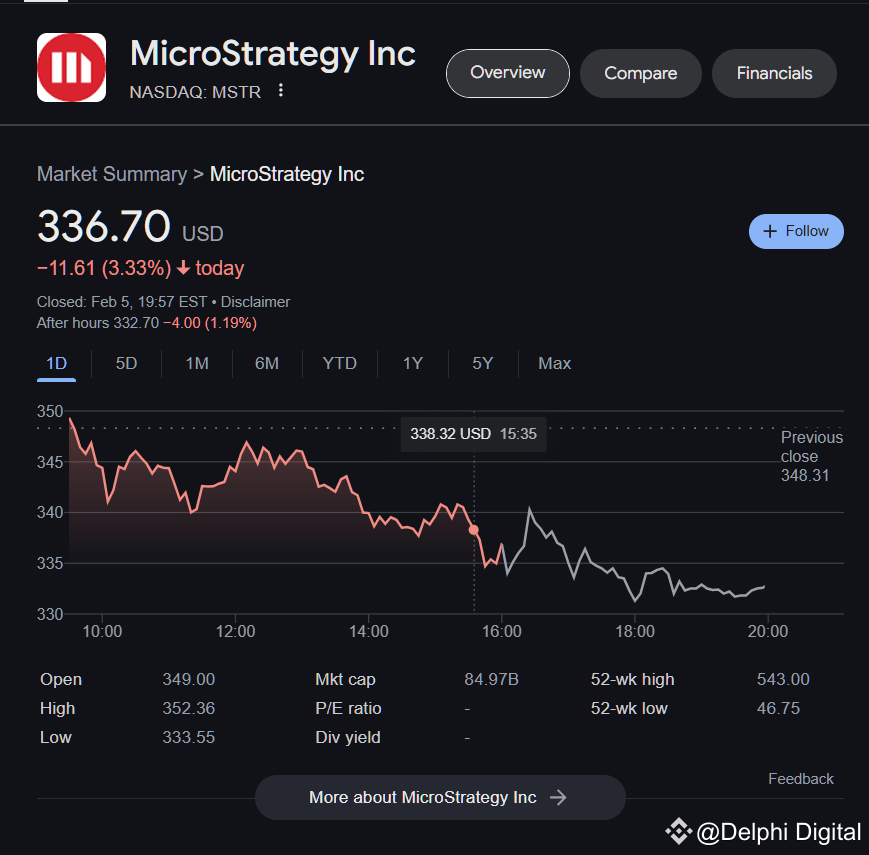Click the Feedback link
The image size is (869, 855).
point(800,779)
